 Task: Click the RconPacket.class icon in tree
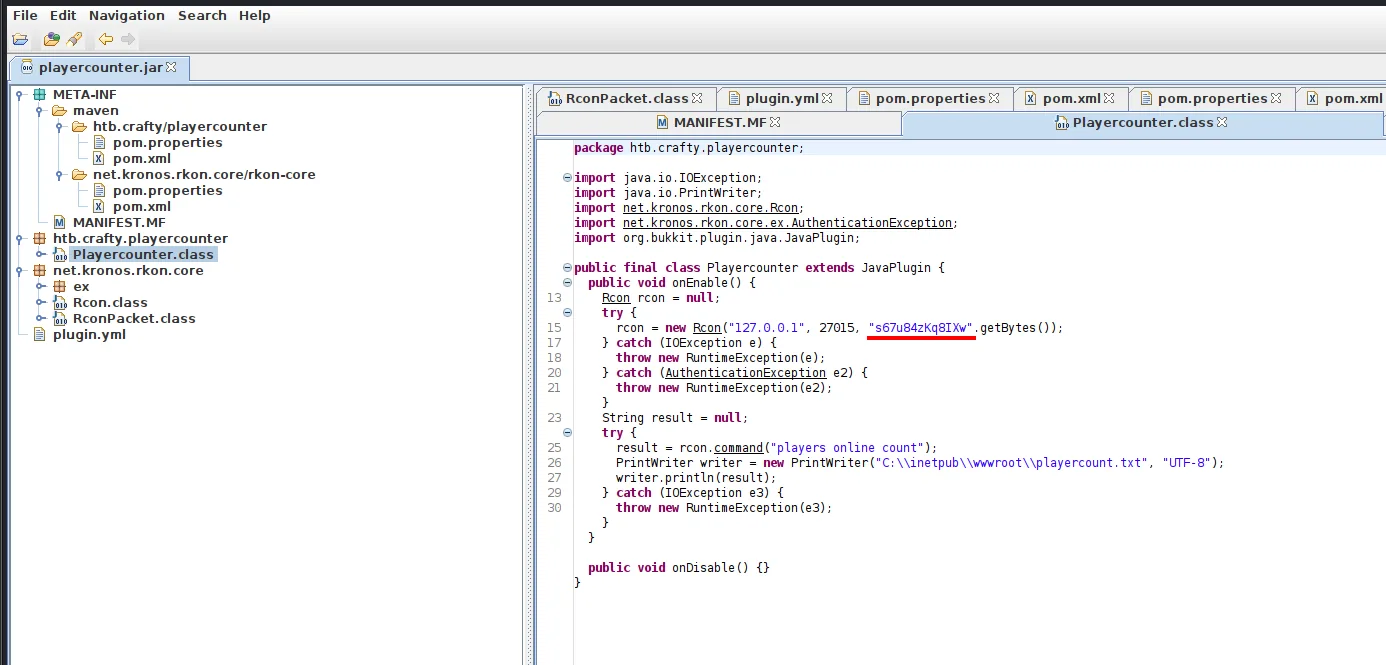point(60,318)
